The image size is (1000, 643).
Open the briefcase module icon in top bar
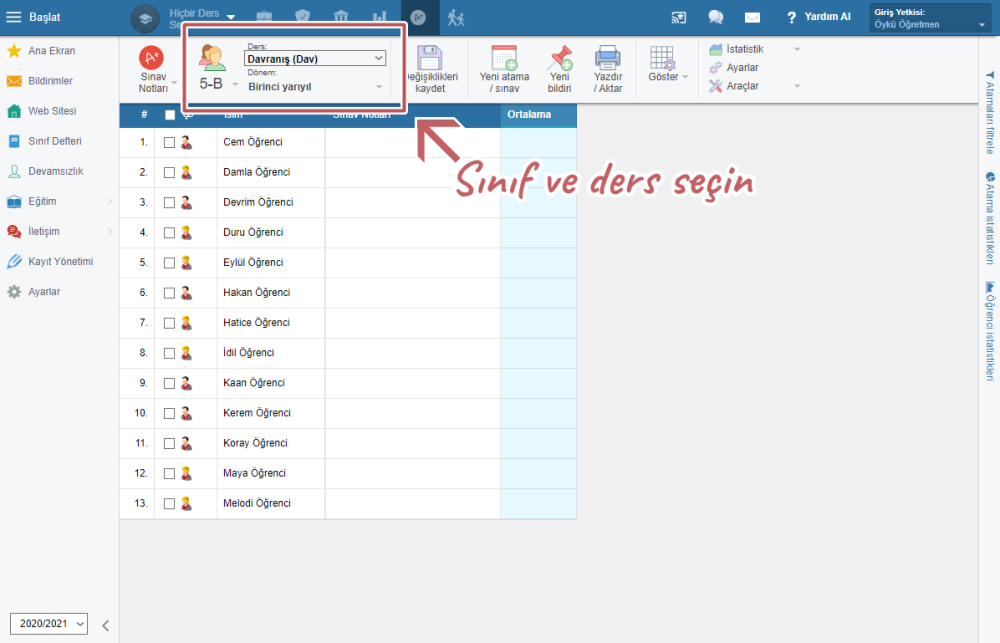click(x=264, y=17)
